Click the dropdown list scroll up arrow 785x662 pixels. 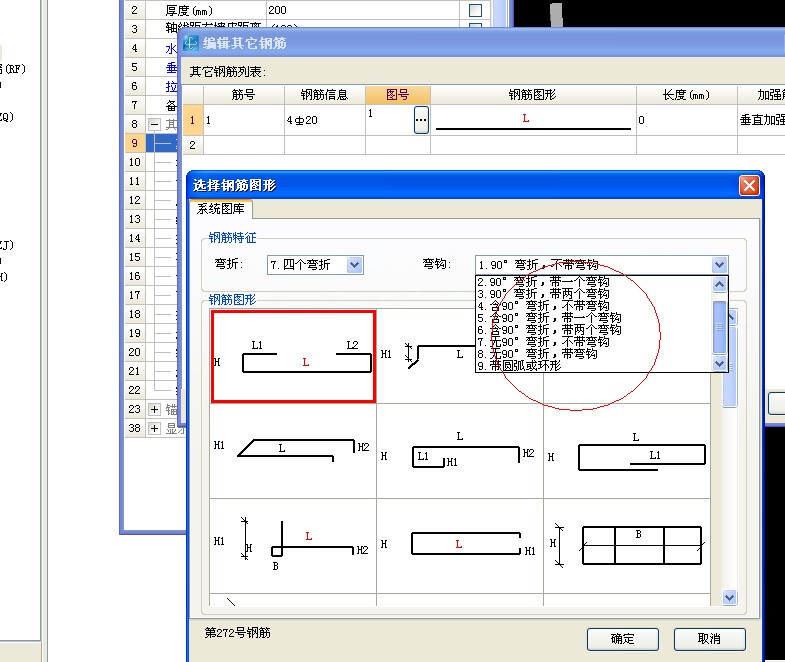click(719, 284)
